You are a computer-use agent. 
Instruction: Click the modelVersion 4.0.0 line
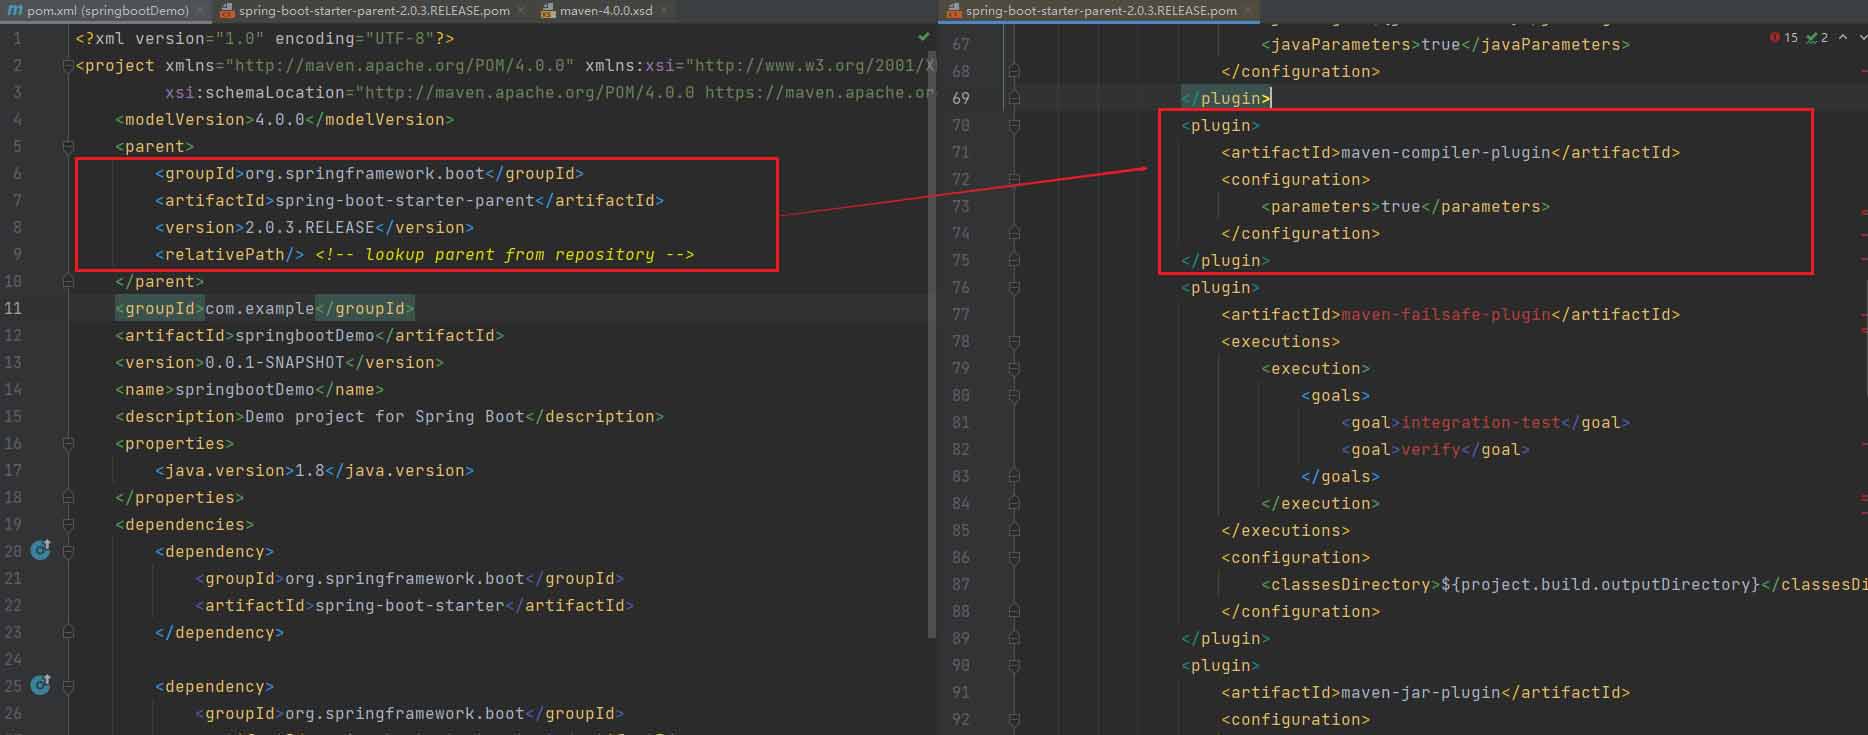(284, 119)
